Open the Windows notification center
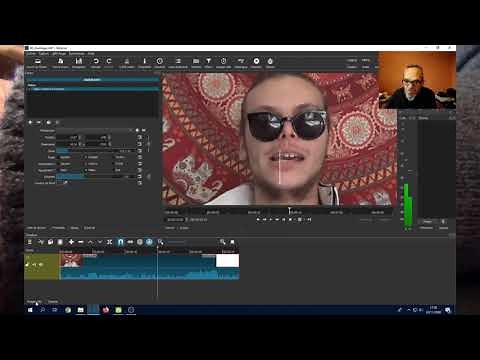Screen dimensions: 480x360 coord(448,310)
